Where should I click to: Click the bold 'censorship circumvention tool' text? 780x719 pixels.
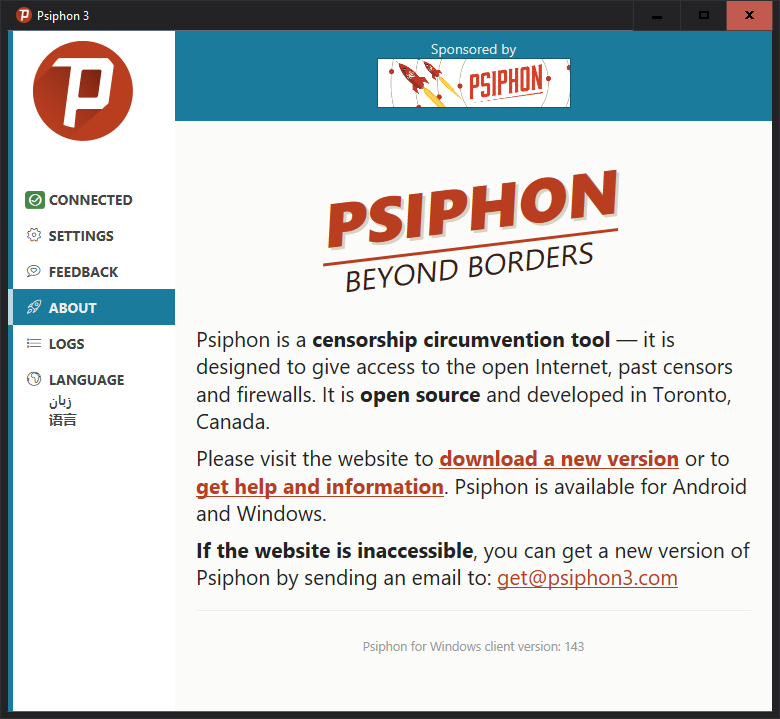461,340
